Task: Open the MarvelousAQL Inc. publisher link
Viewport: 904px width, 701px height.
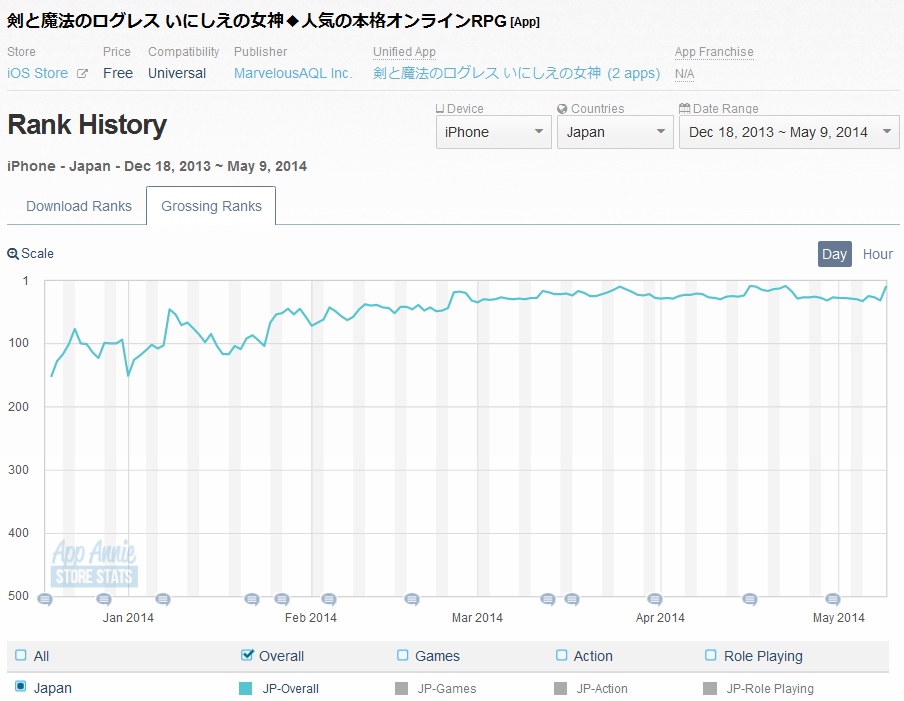Action: tap(293, 74)
